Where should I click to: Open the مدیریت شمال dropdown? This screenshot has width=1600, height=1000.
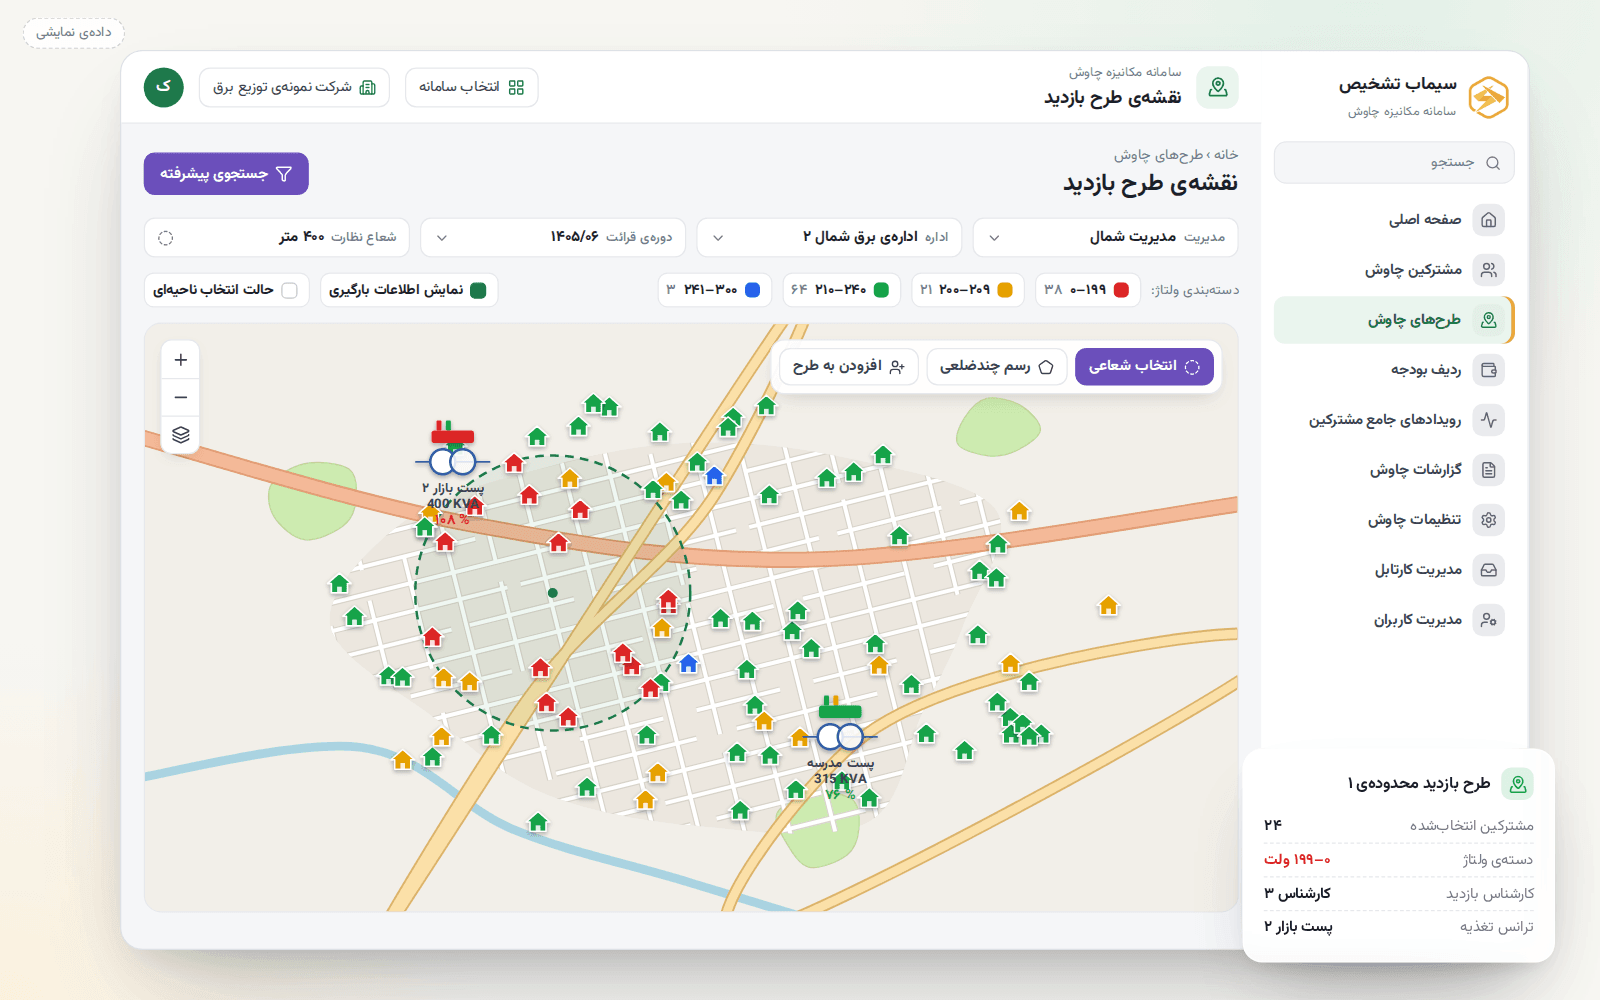(x=1106, y=238)
